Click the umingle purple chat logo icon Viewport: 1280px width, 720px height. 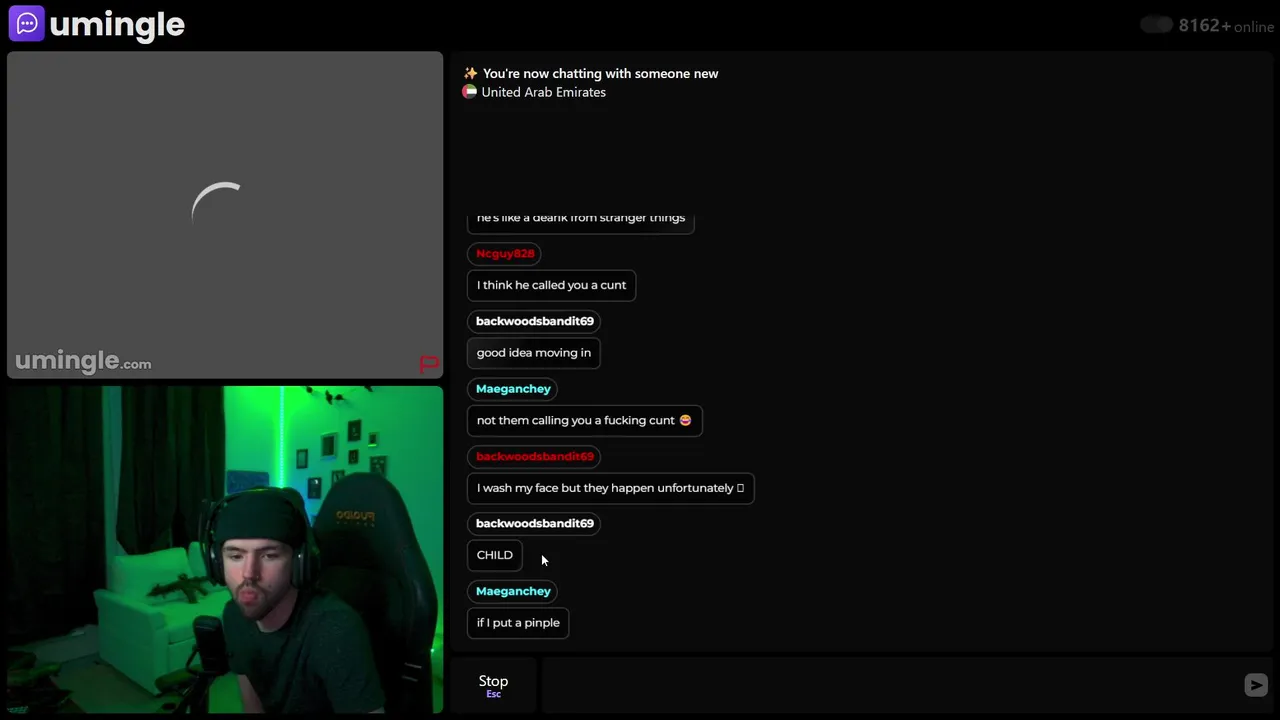coord(27,23)
